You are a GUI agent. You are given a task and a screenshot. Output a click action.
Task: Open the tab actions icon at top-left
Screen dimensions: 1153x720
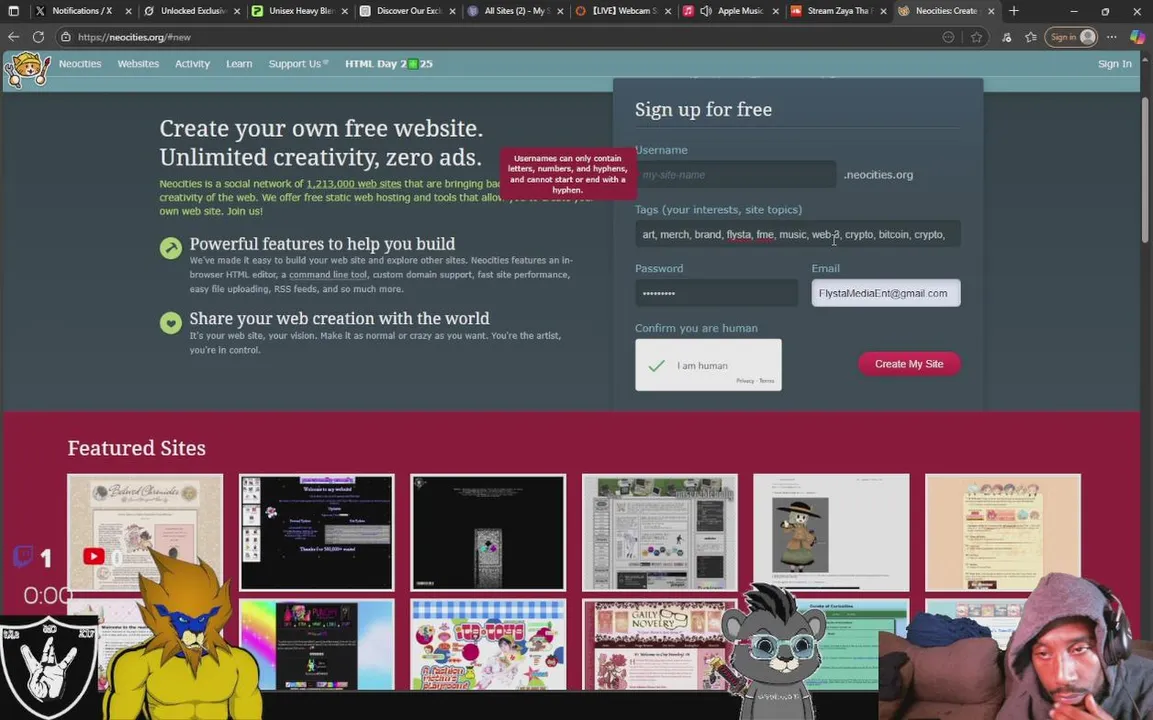[x=13, y=11]
